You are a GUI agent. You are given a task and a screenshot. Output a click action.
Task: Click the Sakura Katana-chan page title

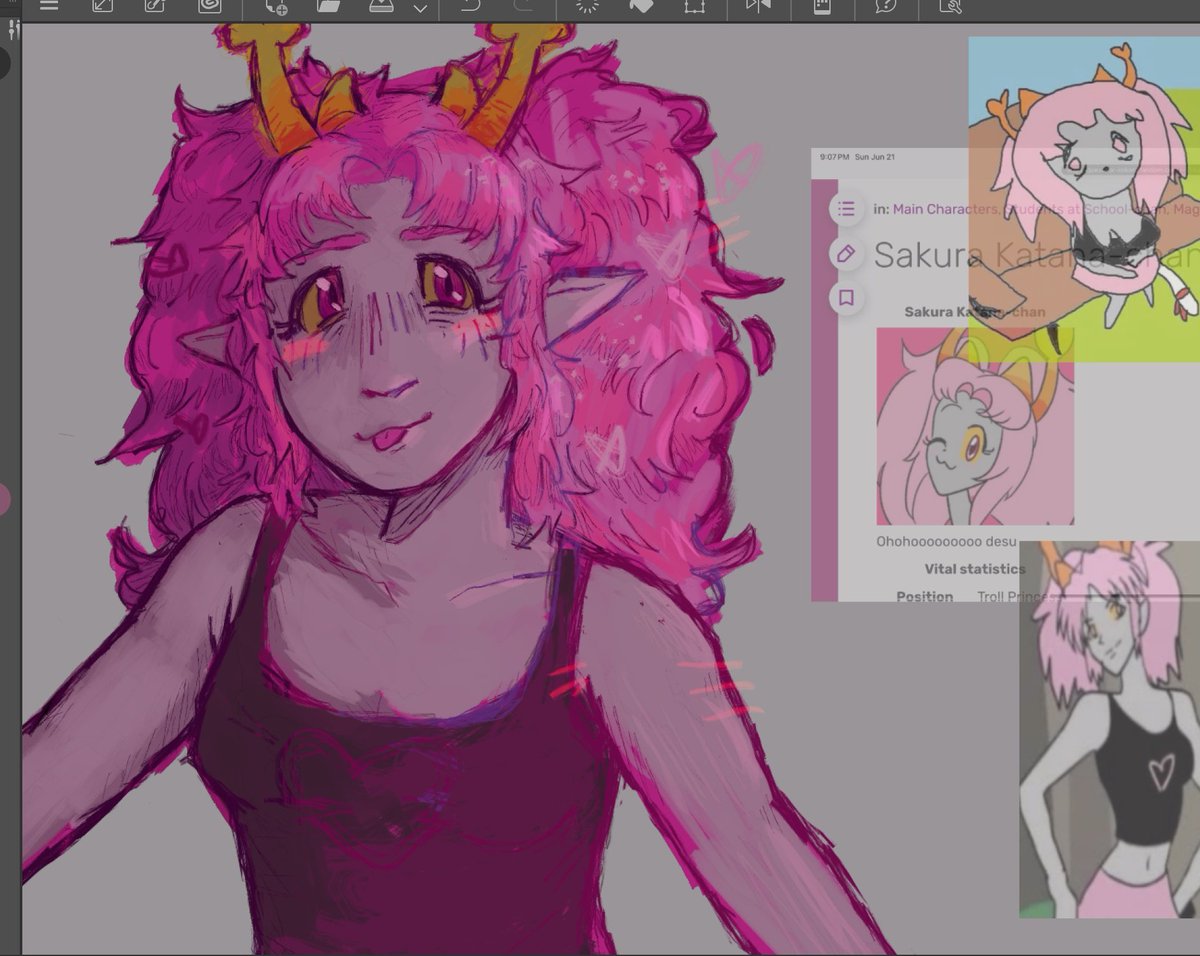click(1036, 255)
